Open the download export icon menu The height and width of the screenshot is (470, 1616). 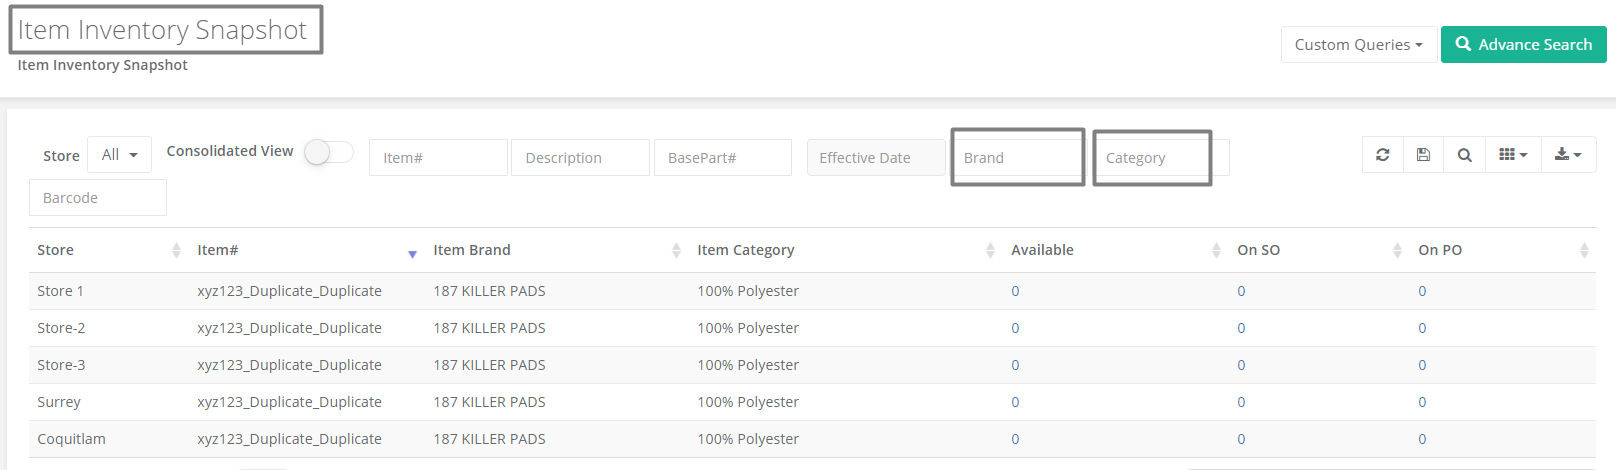point(1568,155)
